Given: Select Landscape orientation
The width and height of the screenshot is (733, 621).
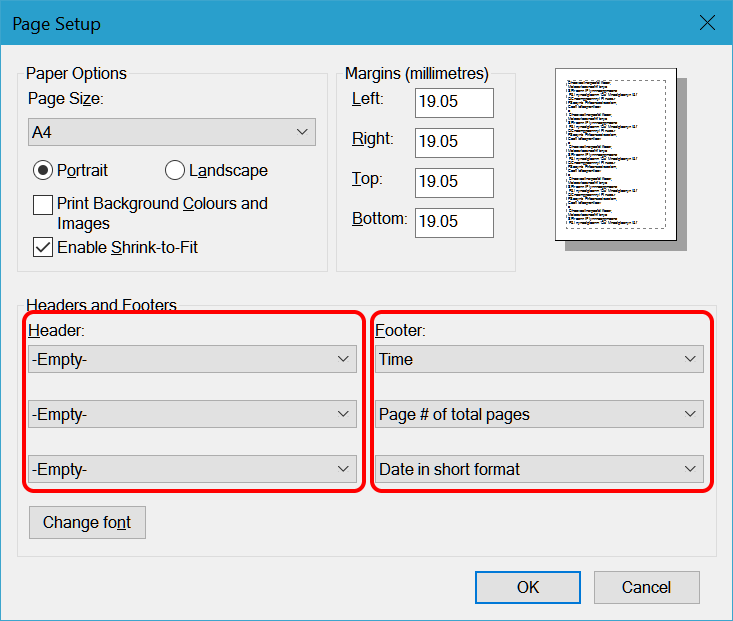Looking at the screenshot, I should click(175, 170).
